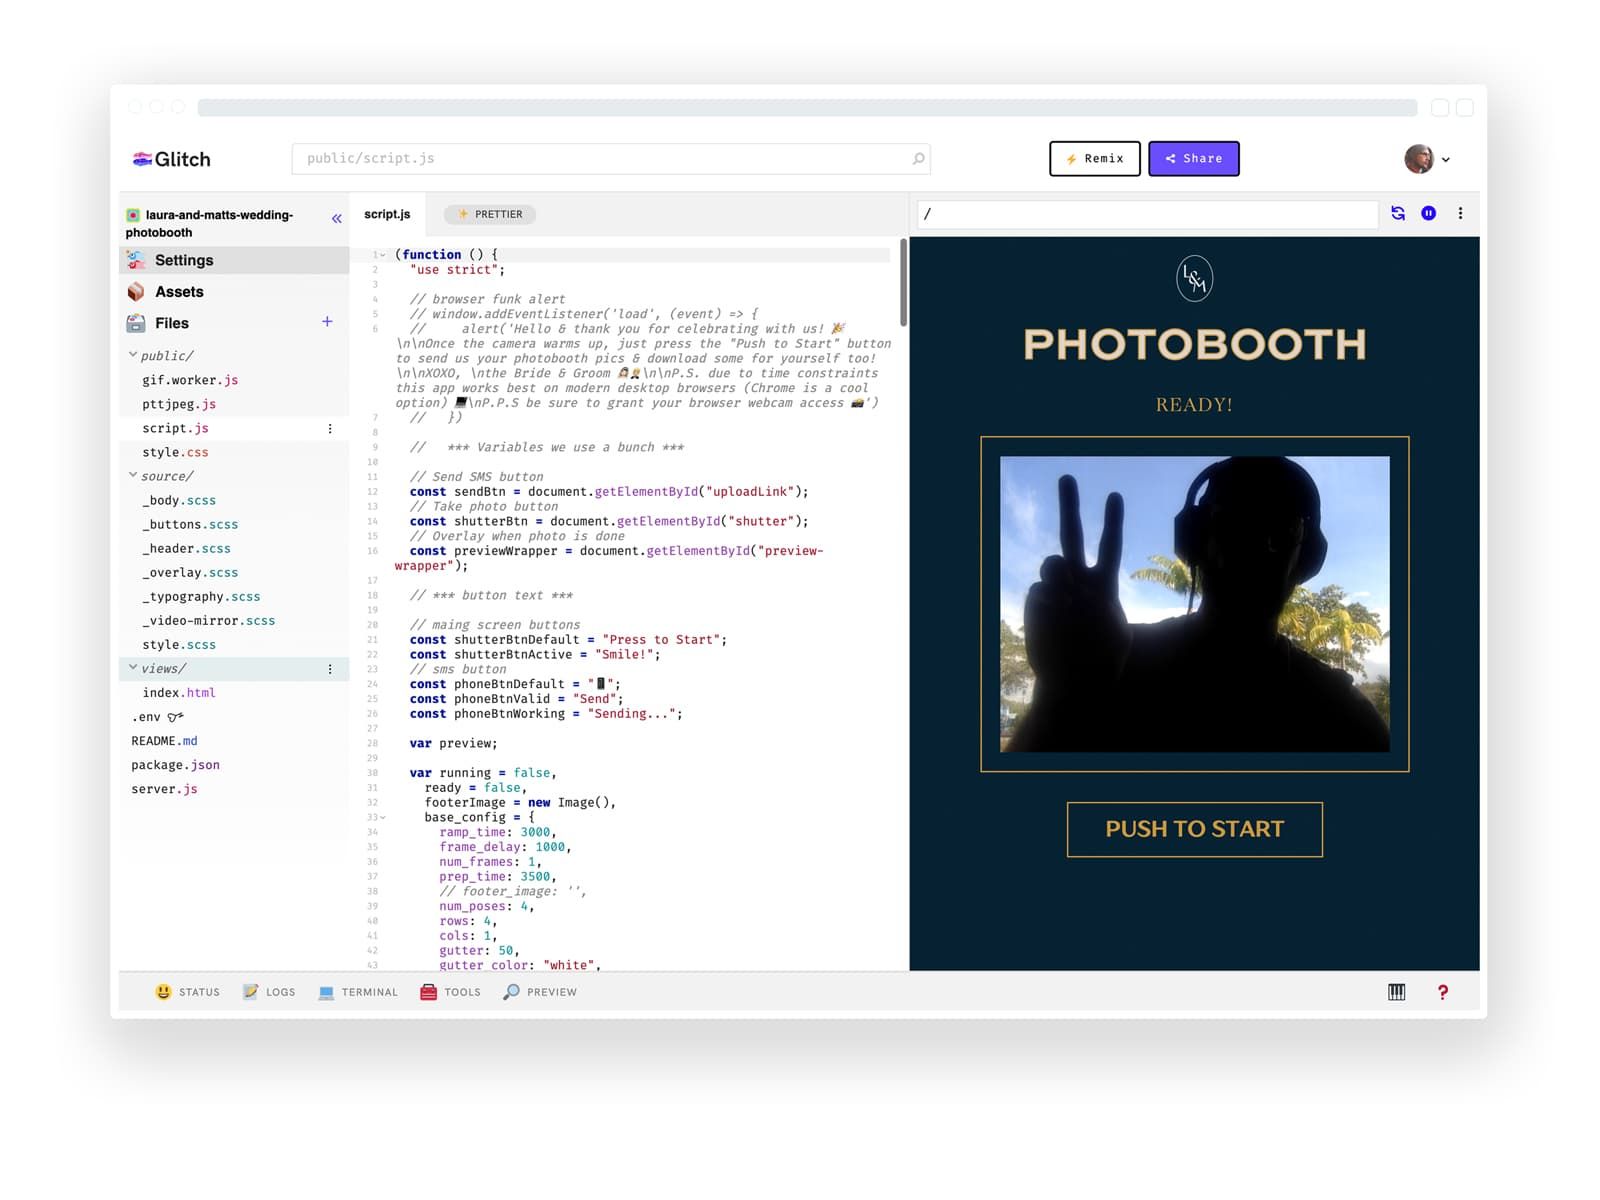
Task: Click the piano keyboard icon in the footer
Action: 1396,992
